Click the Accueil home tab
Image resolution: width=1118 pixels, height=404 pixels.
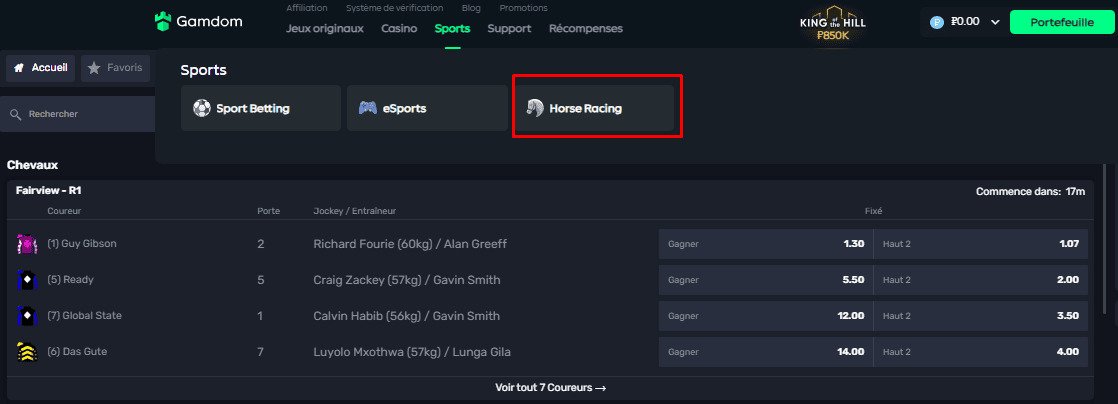(40, 68)
